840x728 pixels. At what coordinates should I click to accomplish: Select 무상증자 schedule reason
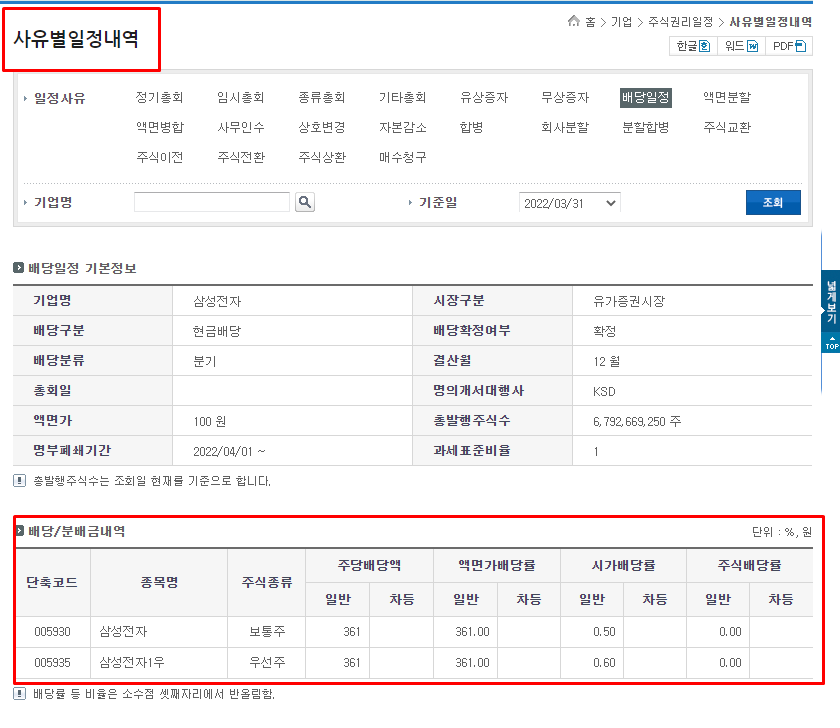pyautogui.click(x=565, y=97)
